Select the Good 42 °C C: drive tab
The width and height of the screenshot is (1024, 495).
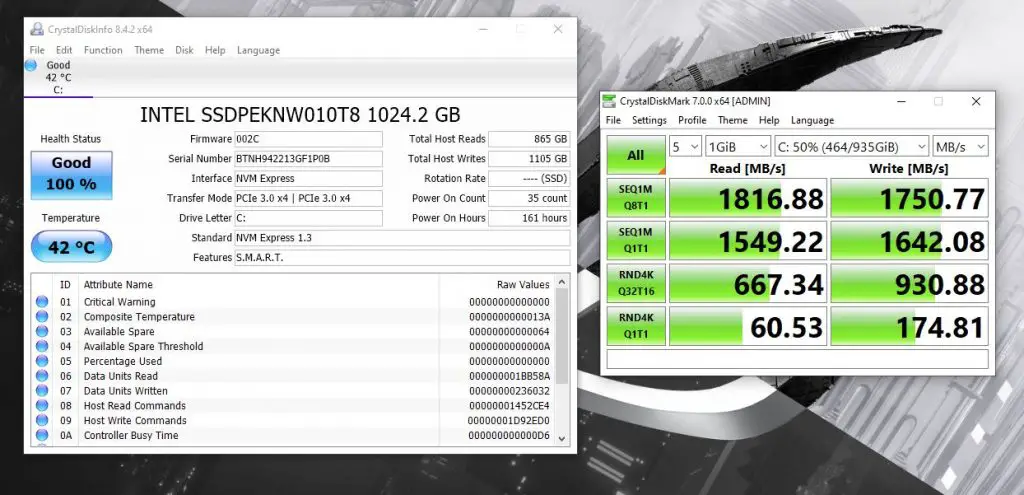pos(58,77)
